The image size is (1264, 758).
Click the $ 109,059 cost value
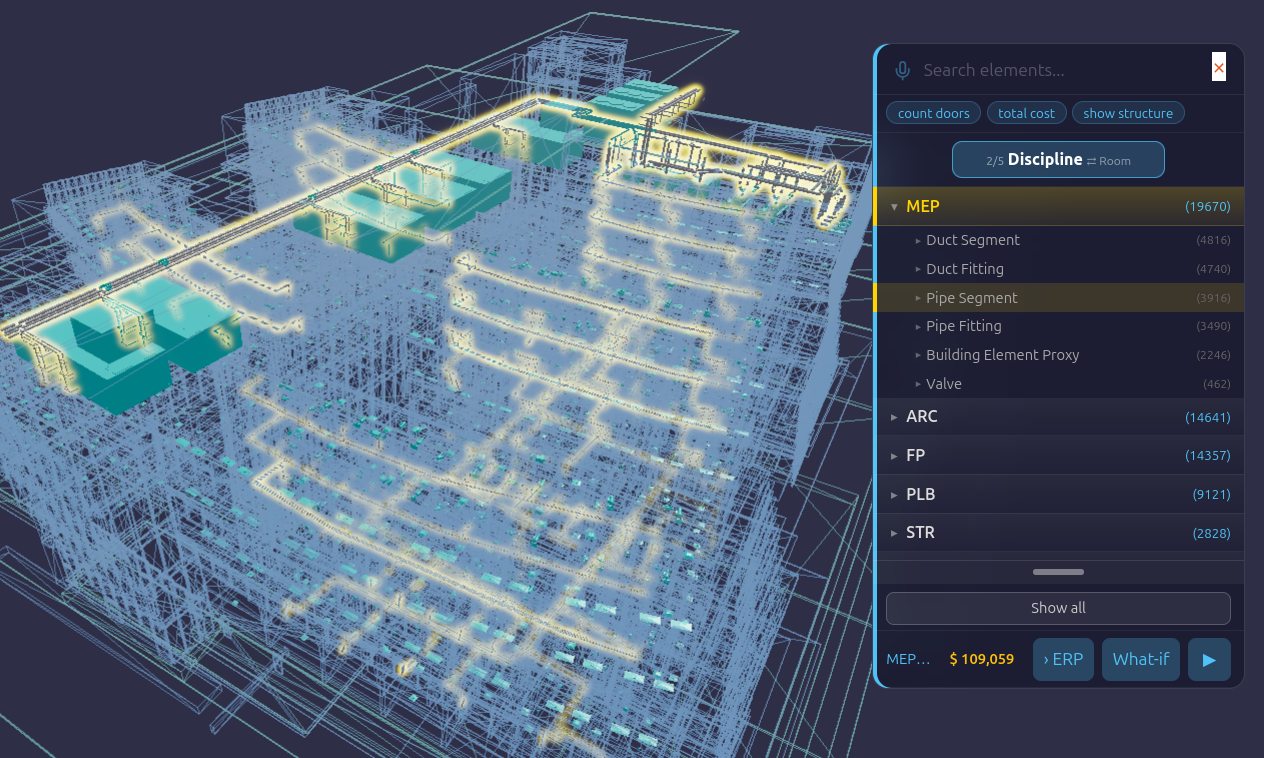coord(982,659)
